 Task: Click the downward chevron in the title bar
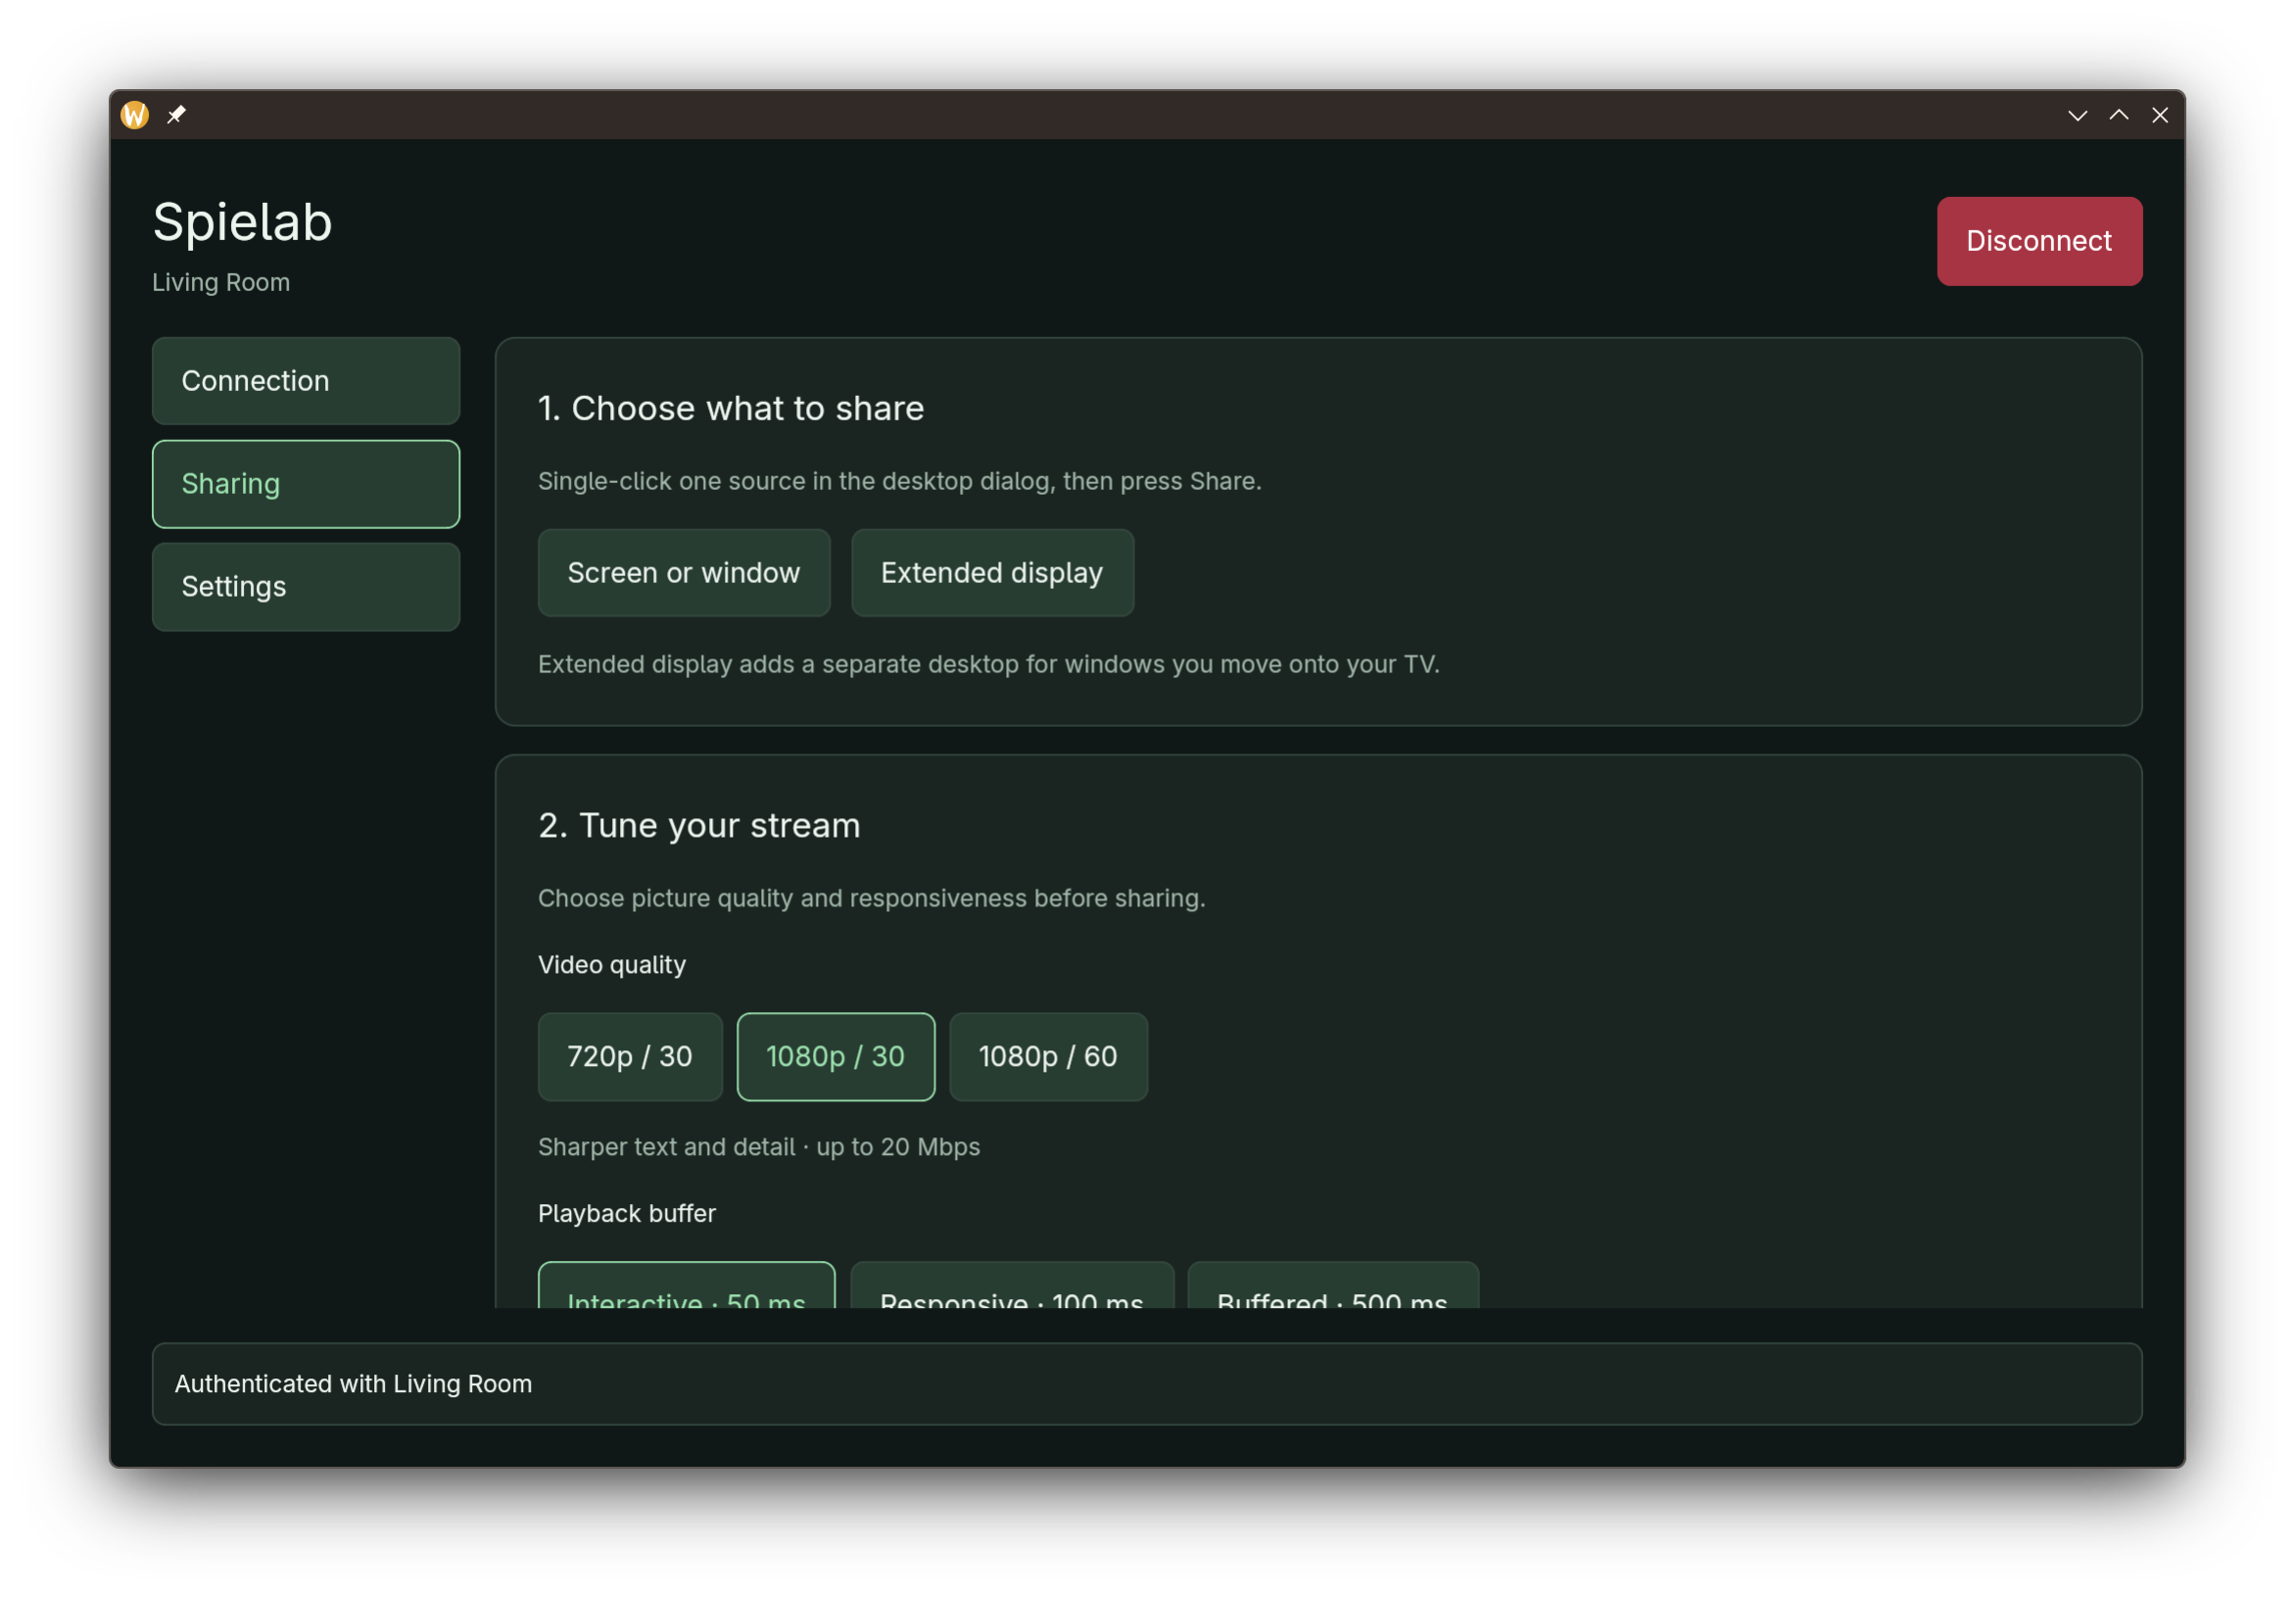coord(2077,116)
